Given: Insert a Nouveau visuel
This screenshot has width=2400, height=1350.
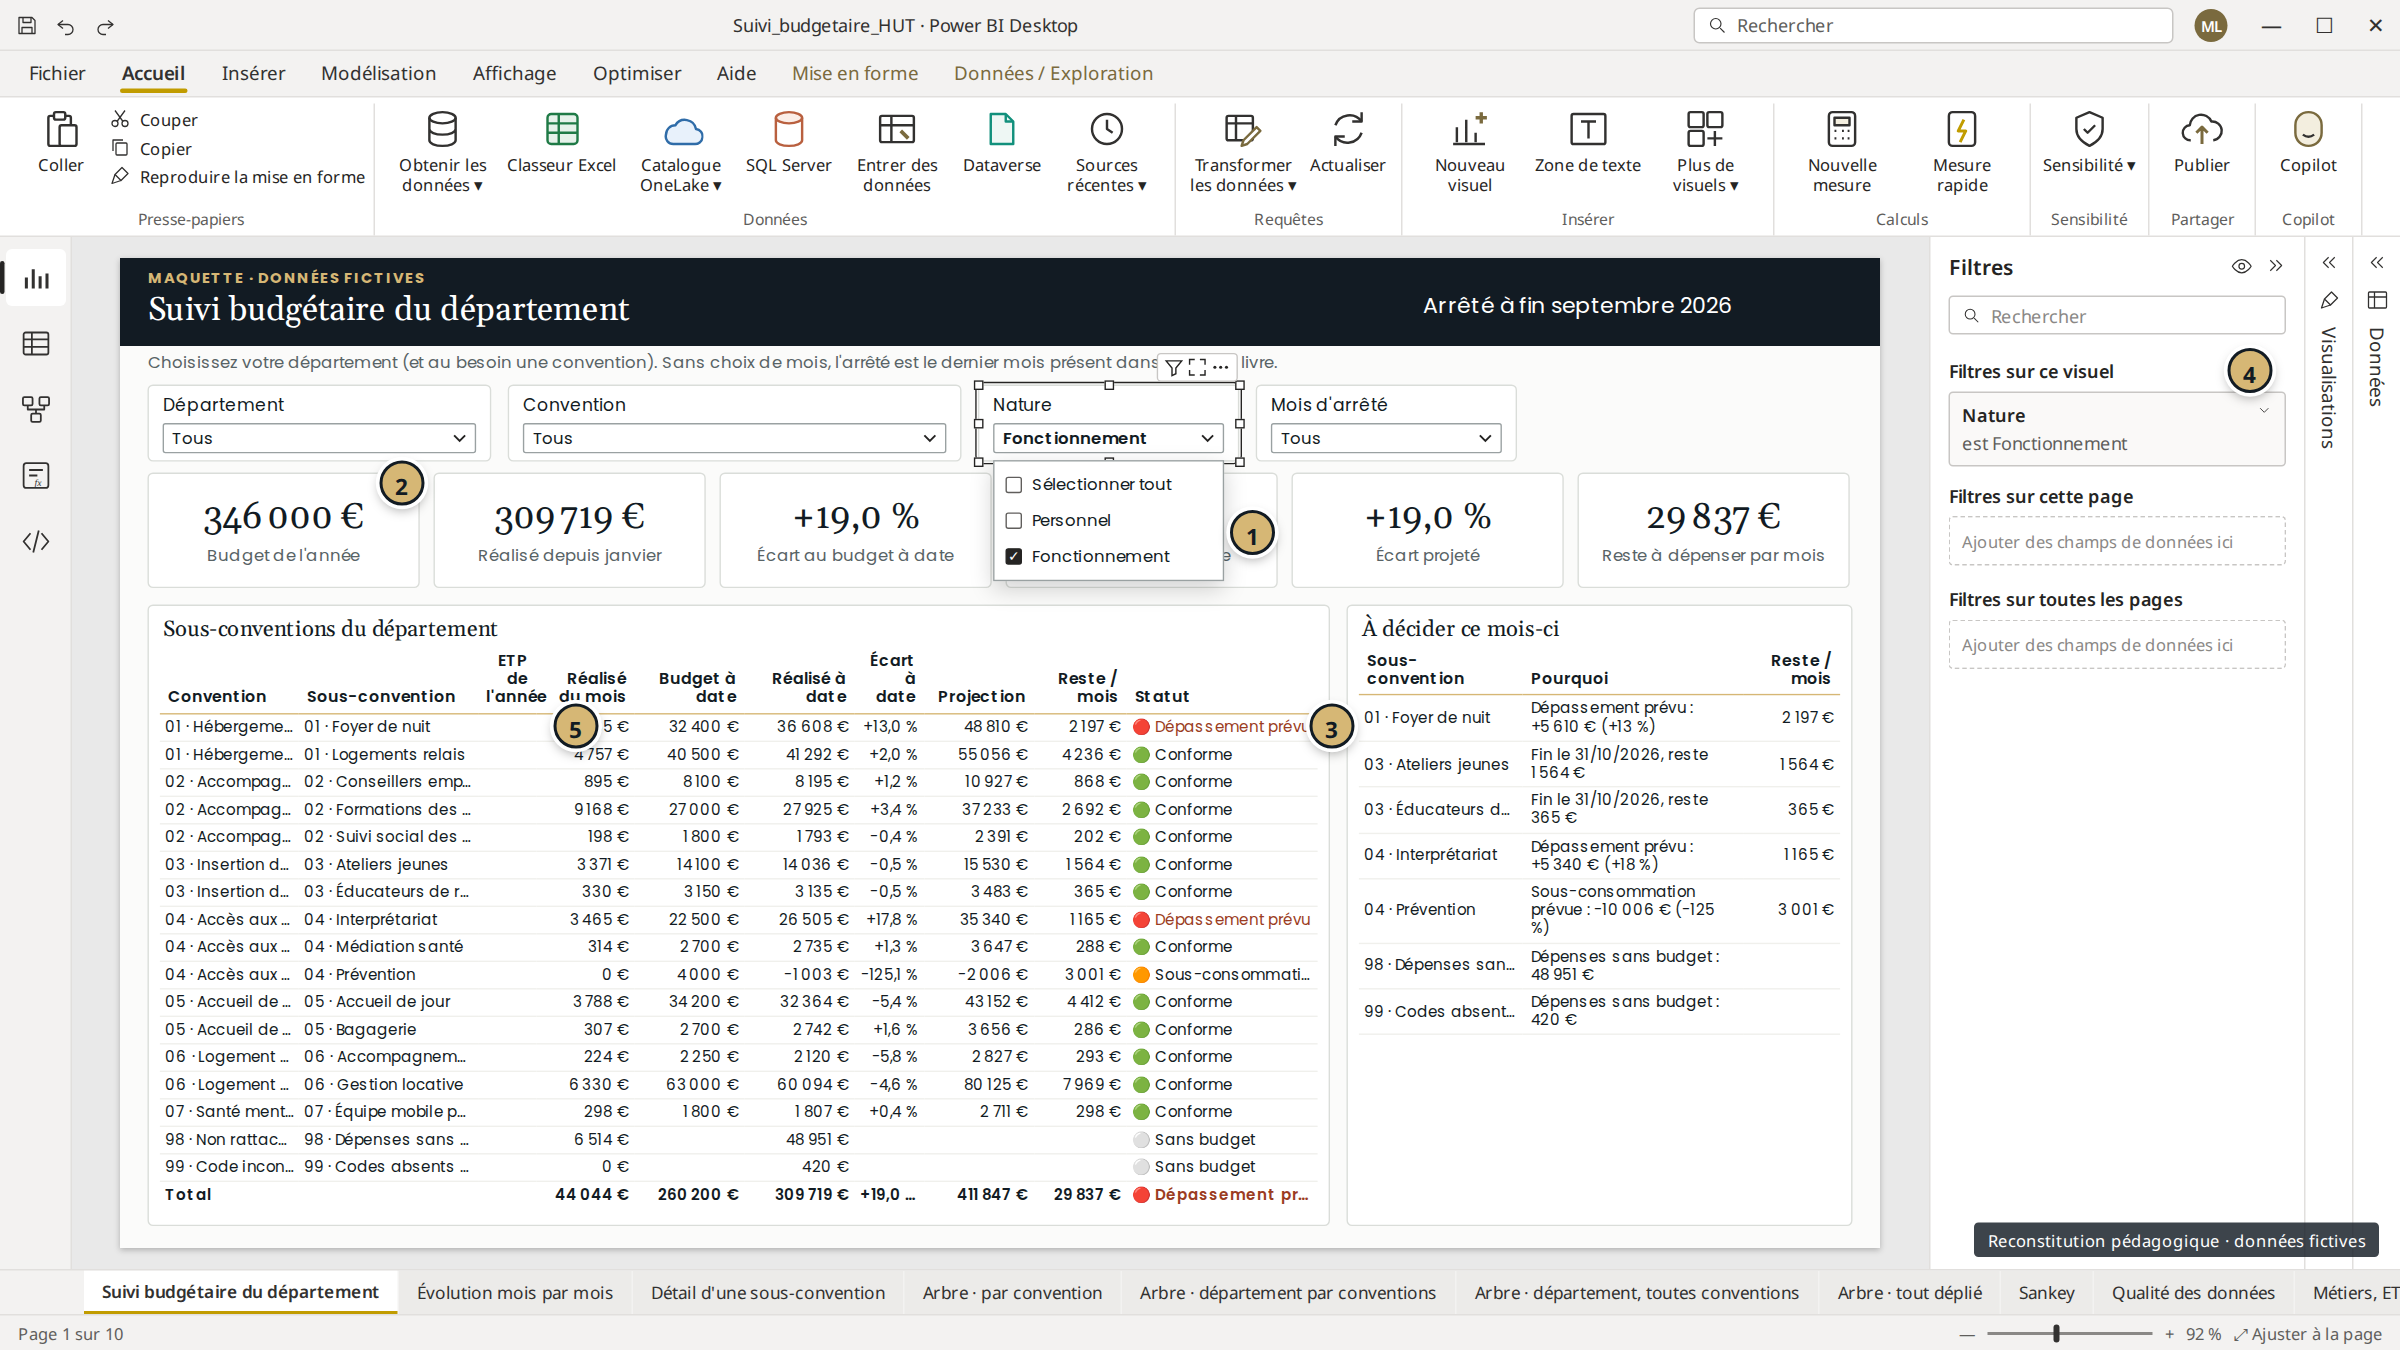Looking at the screenshot, I should (x=1469, y=150).
